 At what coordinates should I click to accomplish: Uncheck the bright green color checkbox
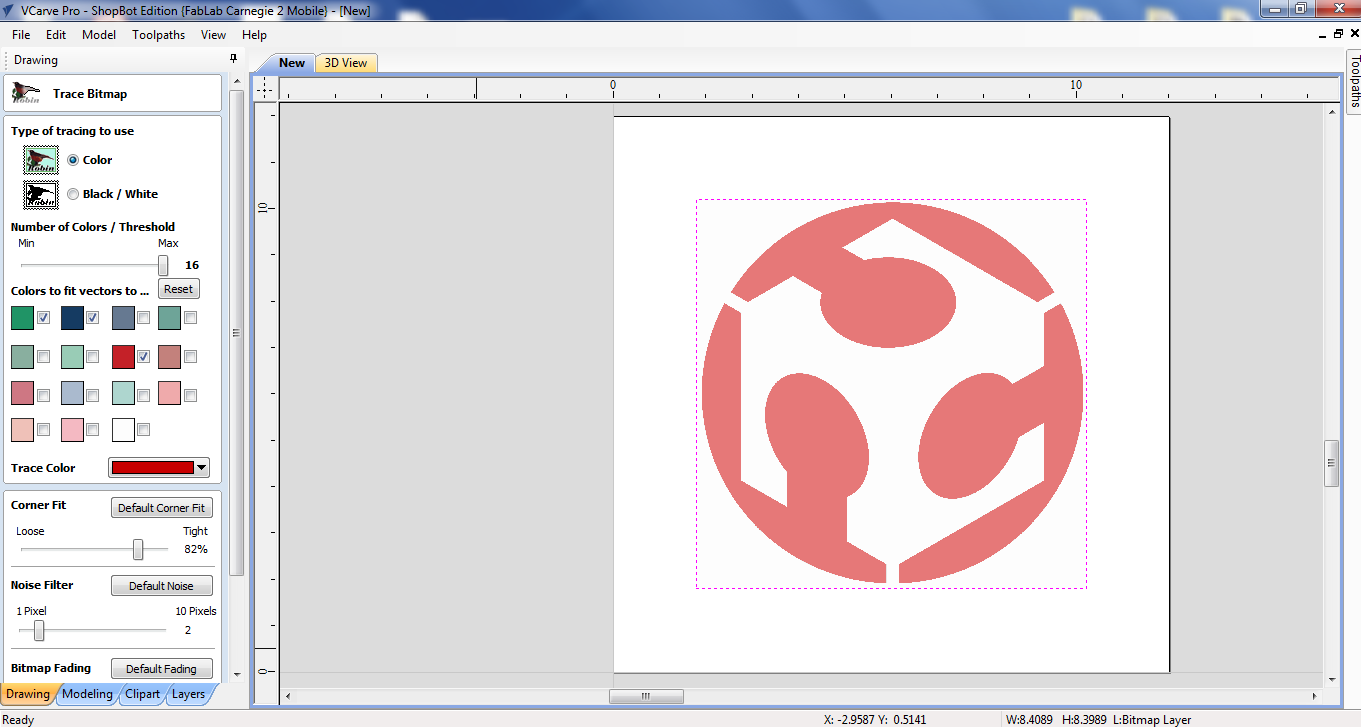click(x=44, y=317)
